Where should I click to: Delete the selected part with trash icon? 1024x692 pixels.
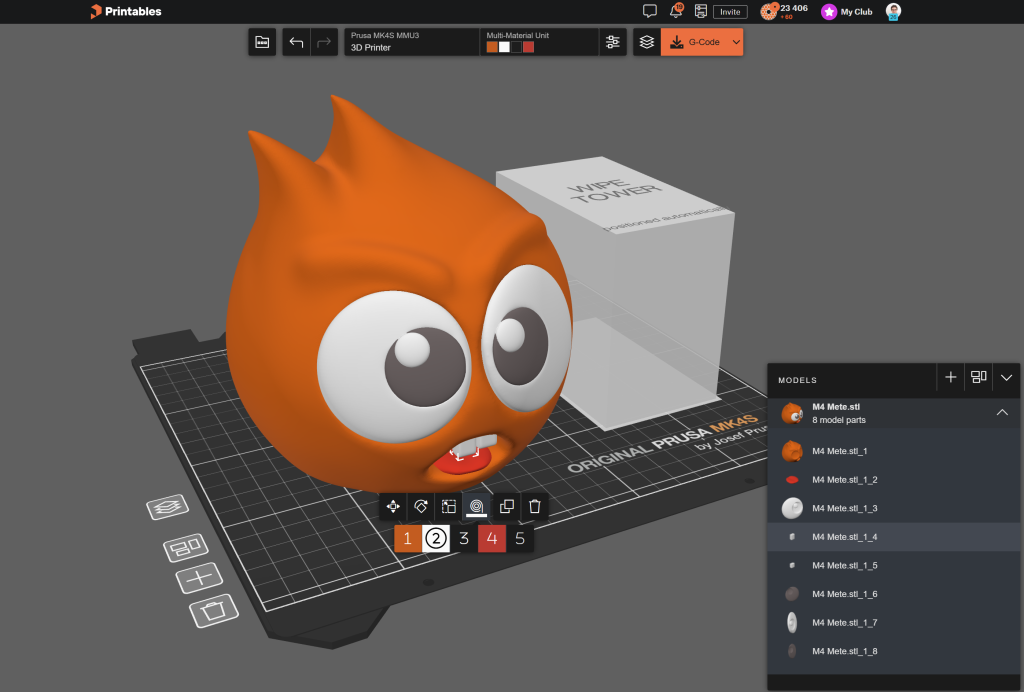tap(534, 506)
